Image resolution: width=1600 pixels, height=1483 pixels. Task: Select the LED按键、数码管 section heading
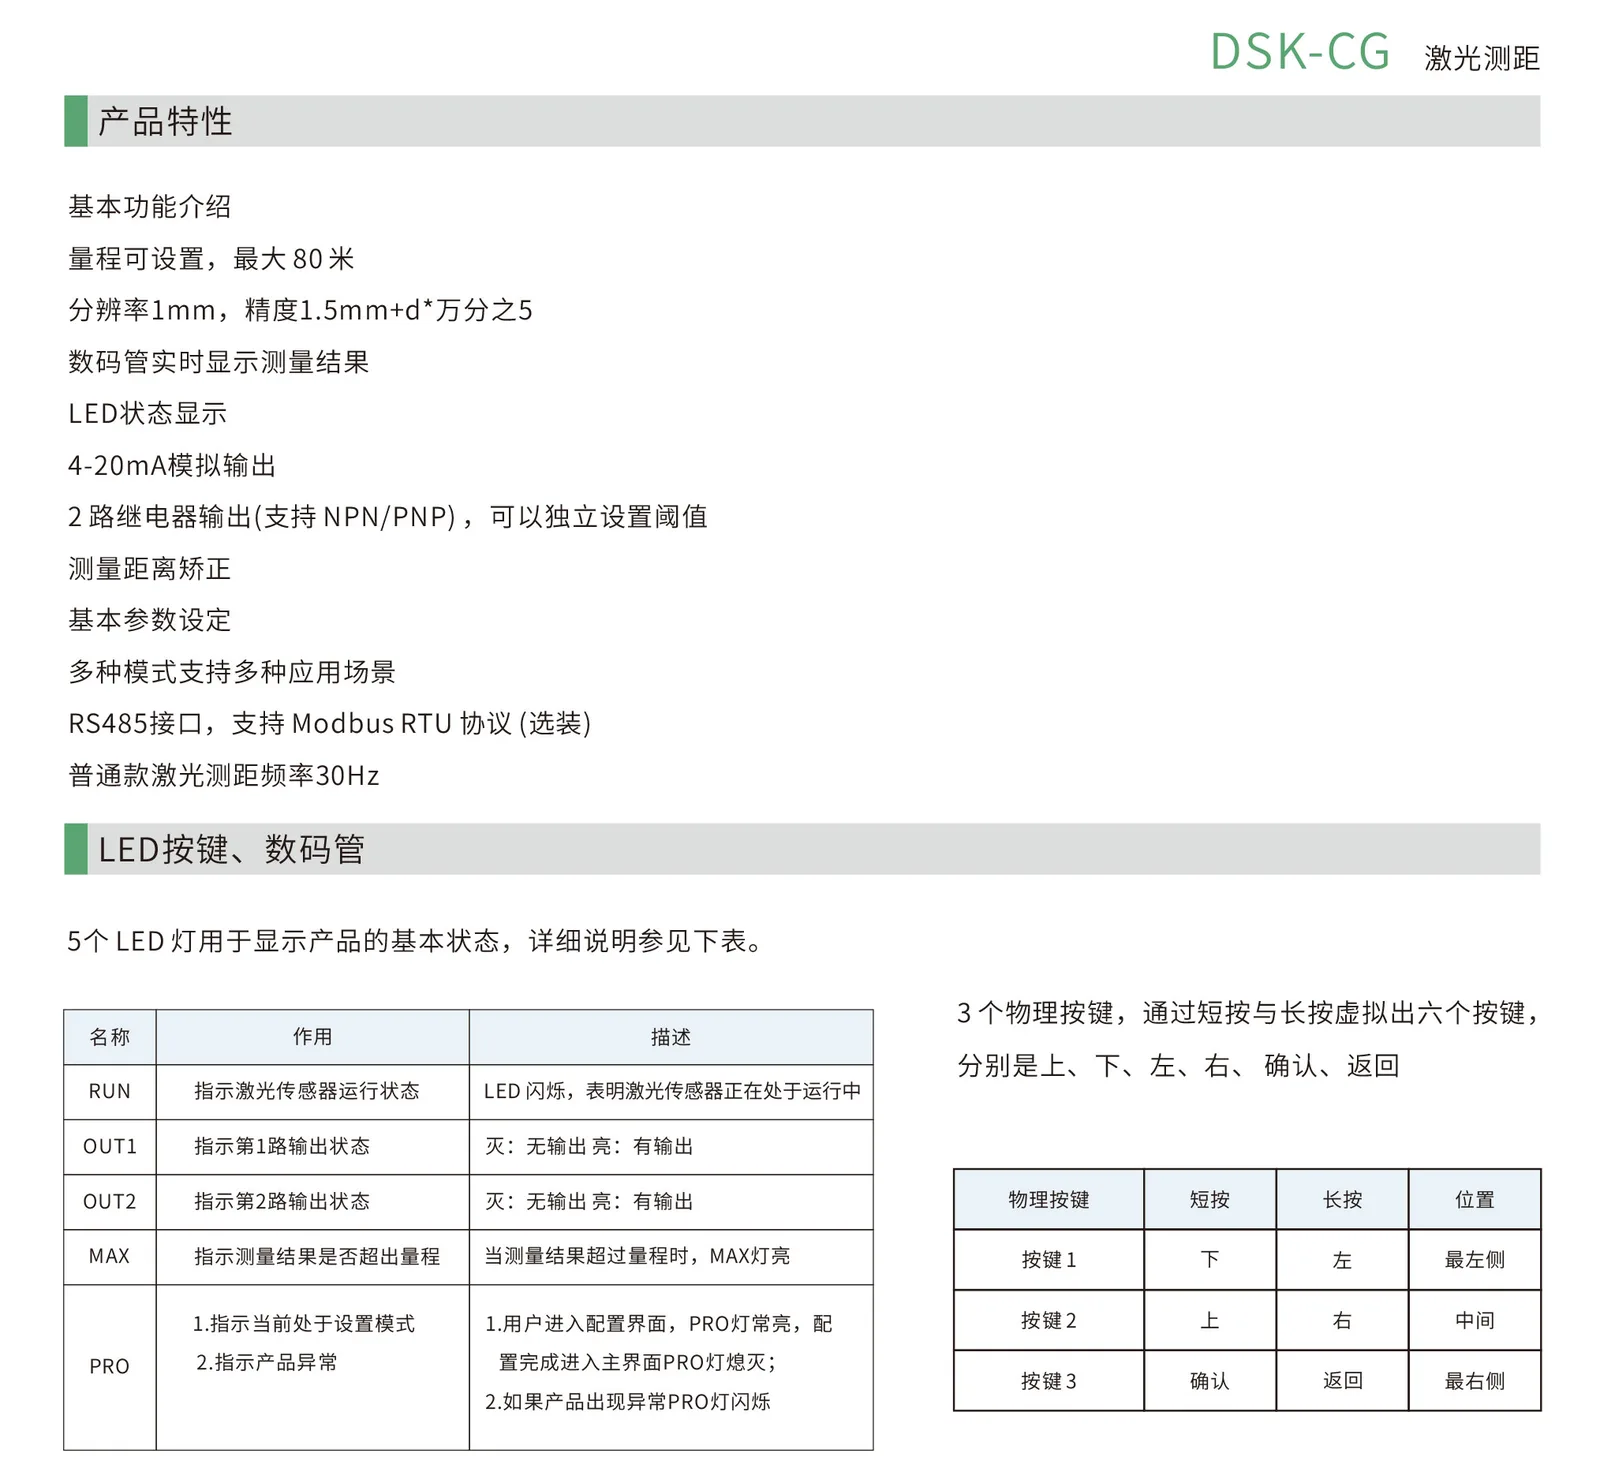231,849
